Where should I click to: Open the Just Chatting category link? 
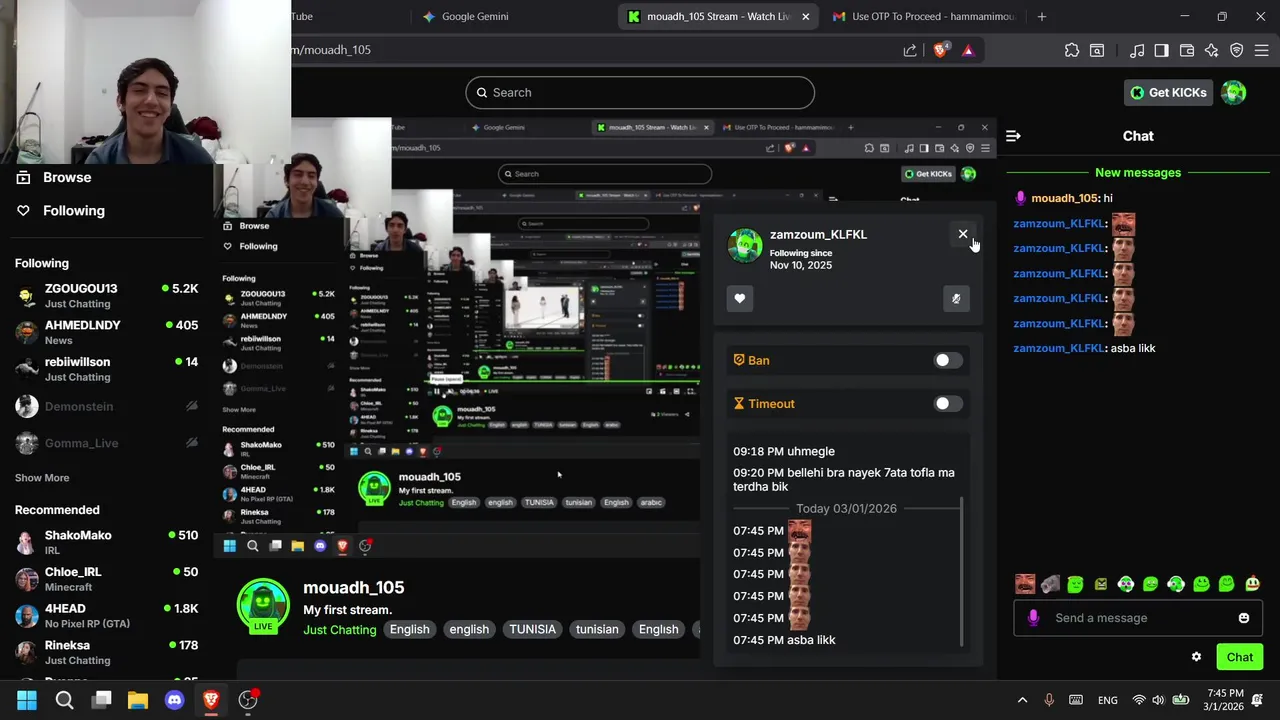(340, 630)
